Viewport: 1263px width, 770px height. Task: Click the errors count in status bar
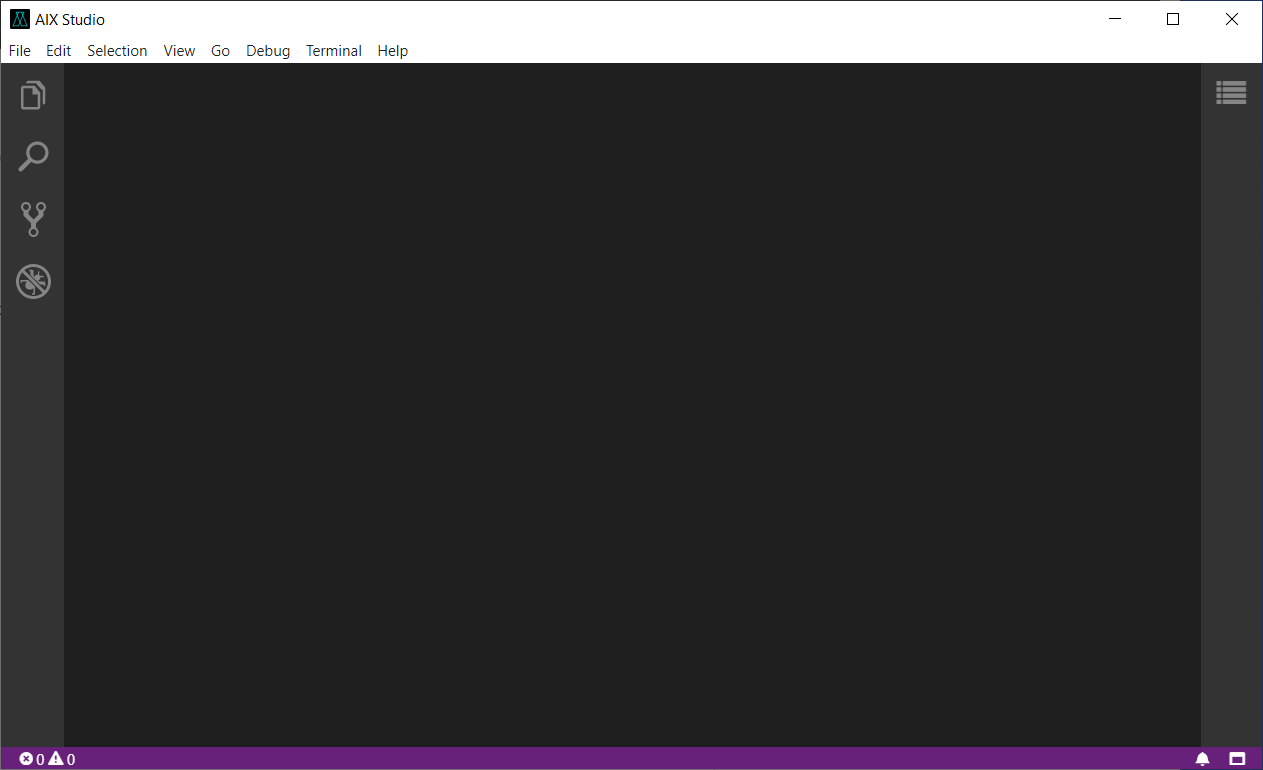coord(32,759)
